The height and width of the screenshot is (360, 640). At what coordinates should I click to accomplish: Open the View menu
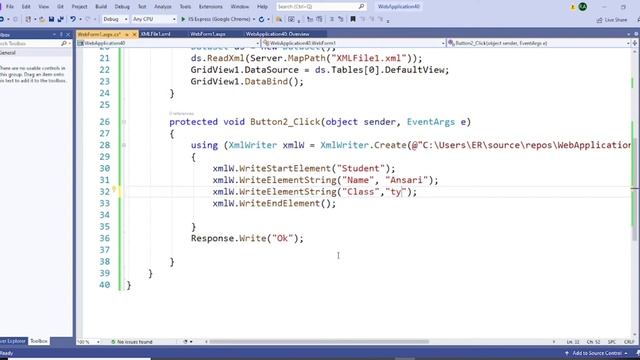coord(43,7)
